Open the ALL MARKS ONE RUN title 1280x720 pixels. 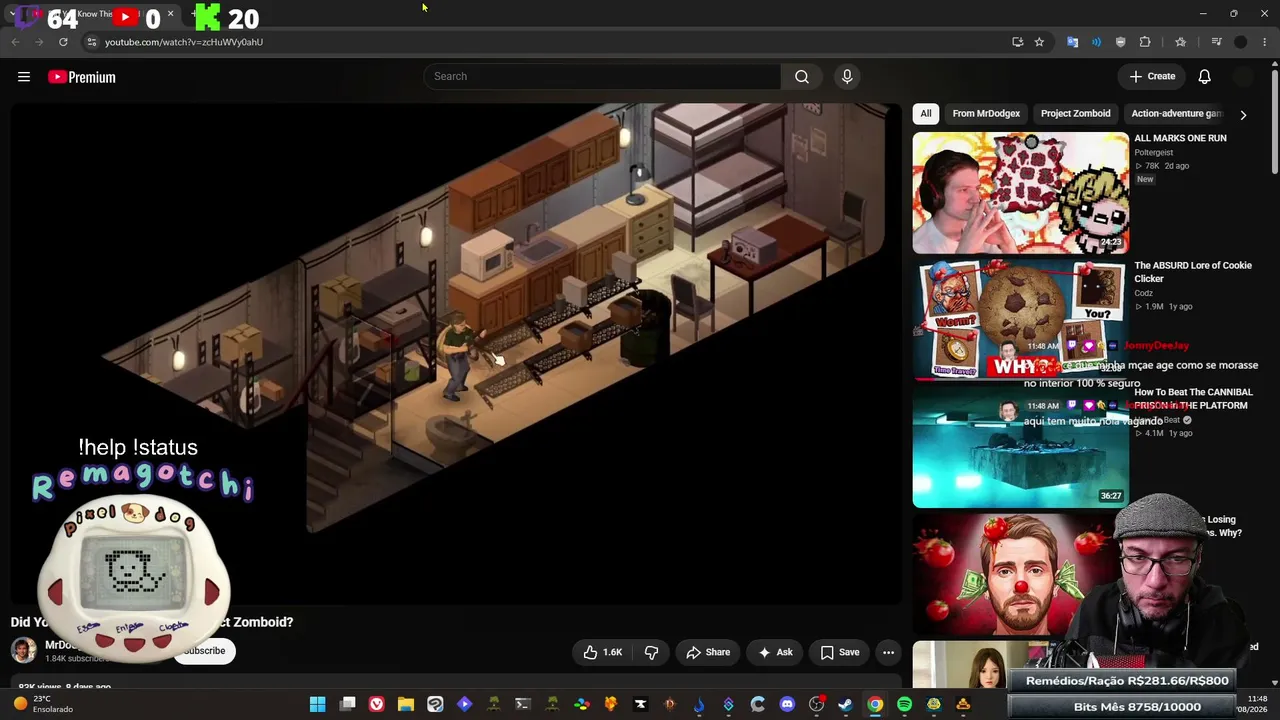1180,138
